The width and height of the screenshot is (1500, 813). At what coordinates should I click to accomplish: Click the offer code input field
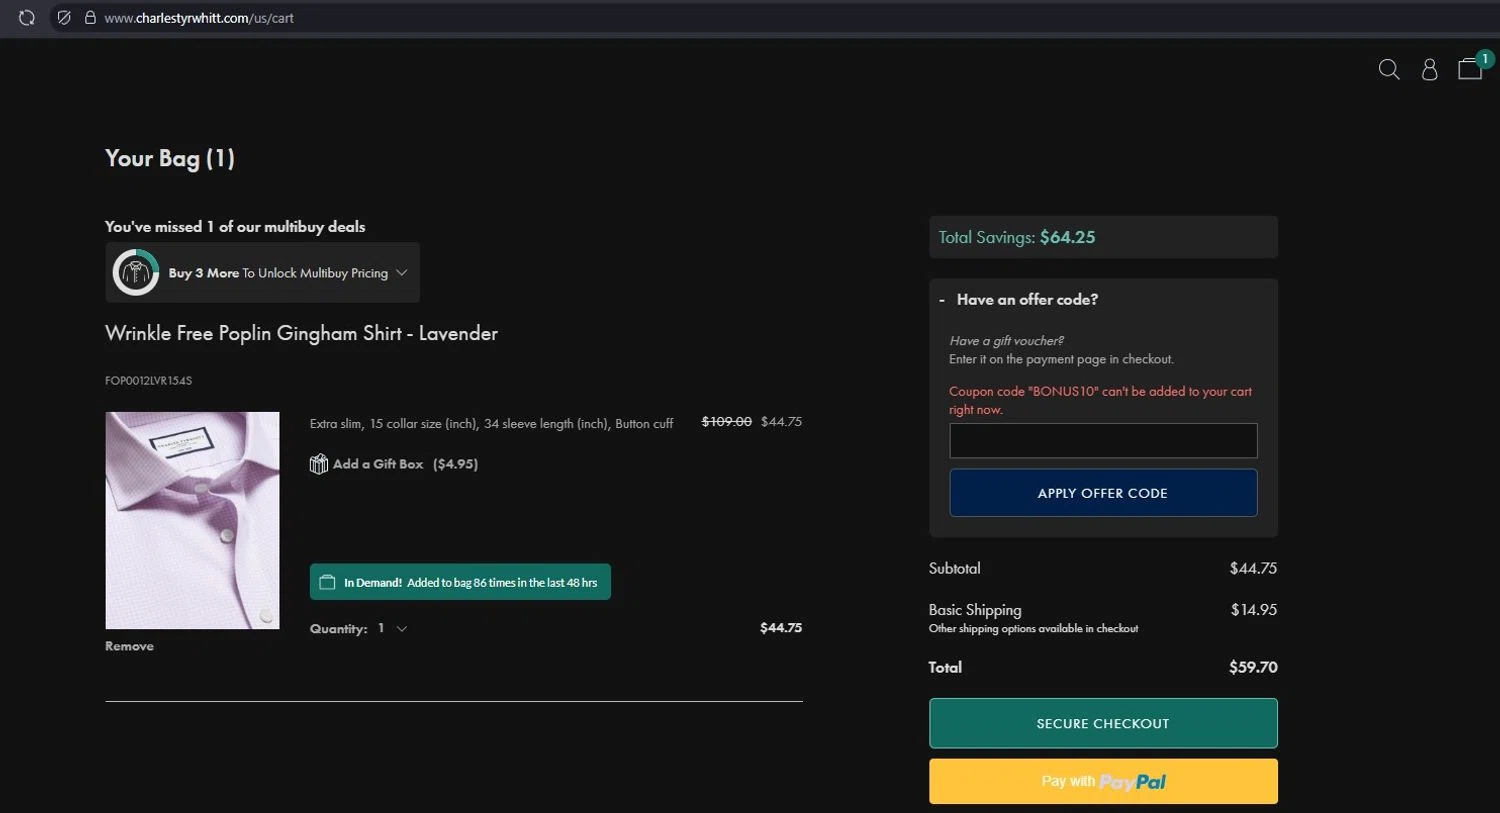click(x=1103, y=441)
